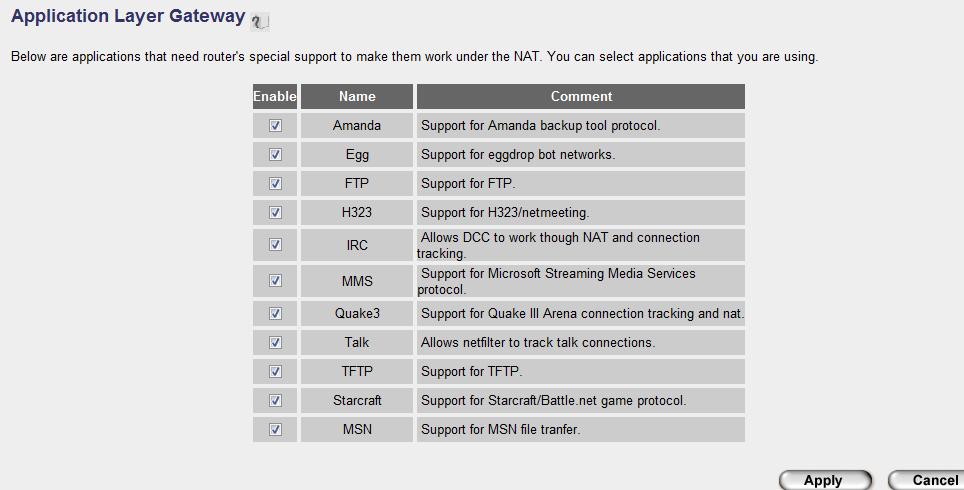Click the Apply button
Viewport: 964px width, 490px height.
click(825, 480)
